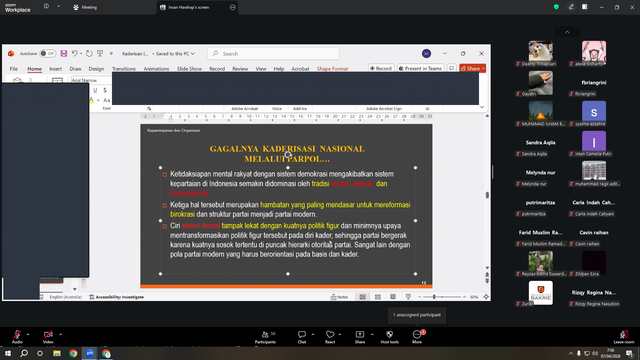Open Change Case Aa menu
Image resolution: width=640 pixels, height=360 pixels.
[x=107, y=100]
